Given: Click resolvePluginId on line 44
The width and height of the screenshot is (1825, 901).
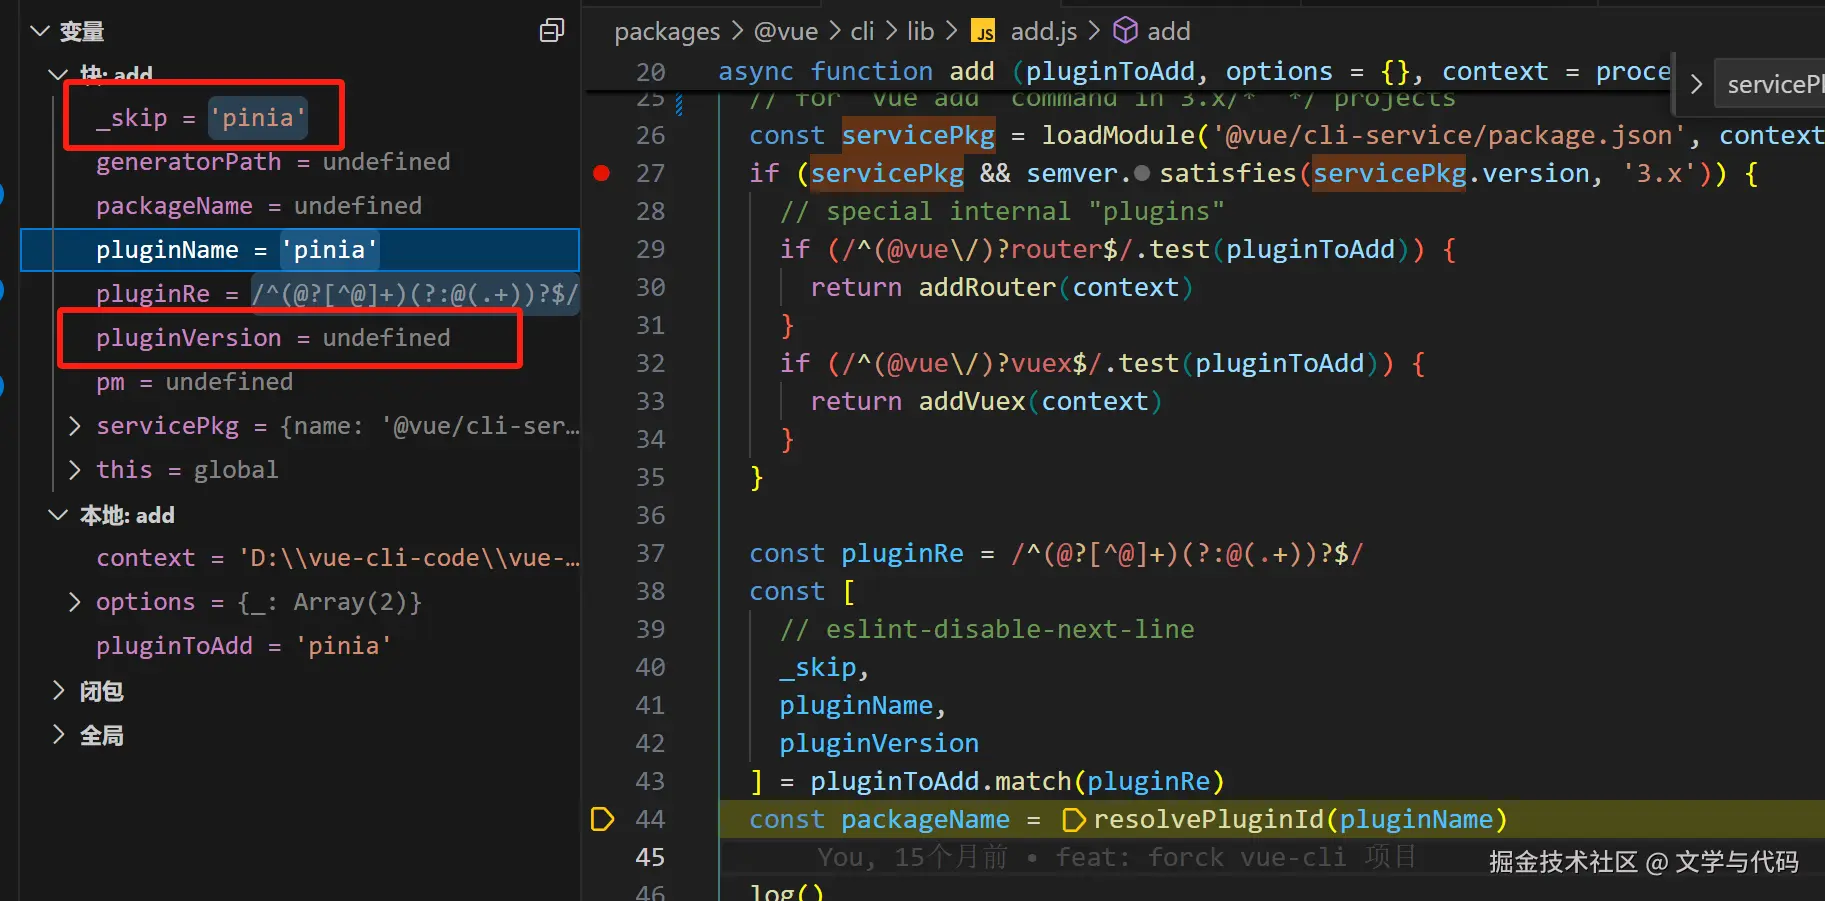Looking at the screenshot, I should coord(1209,820).
